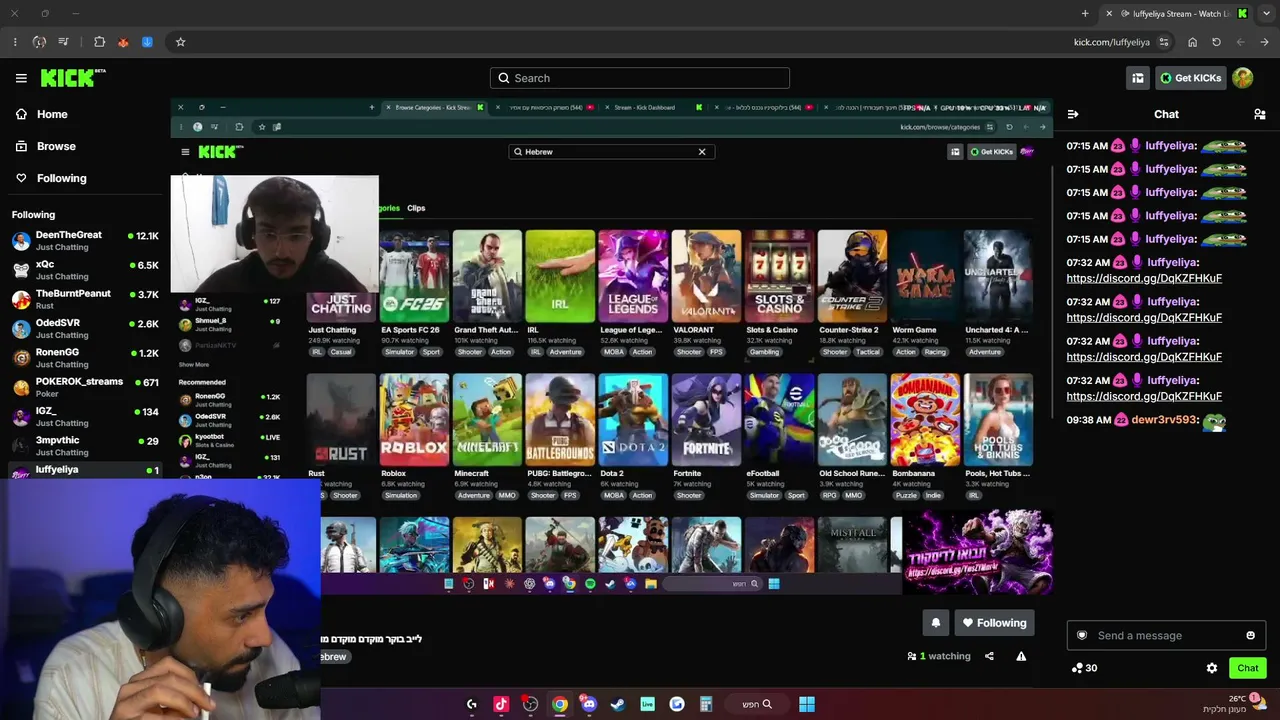Open the Calculator from the taskbar
This screenshot has width=1280, height=720.
[706, 704]
